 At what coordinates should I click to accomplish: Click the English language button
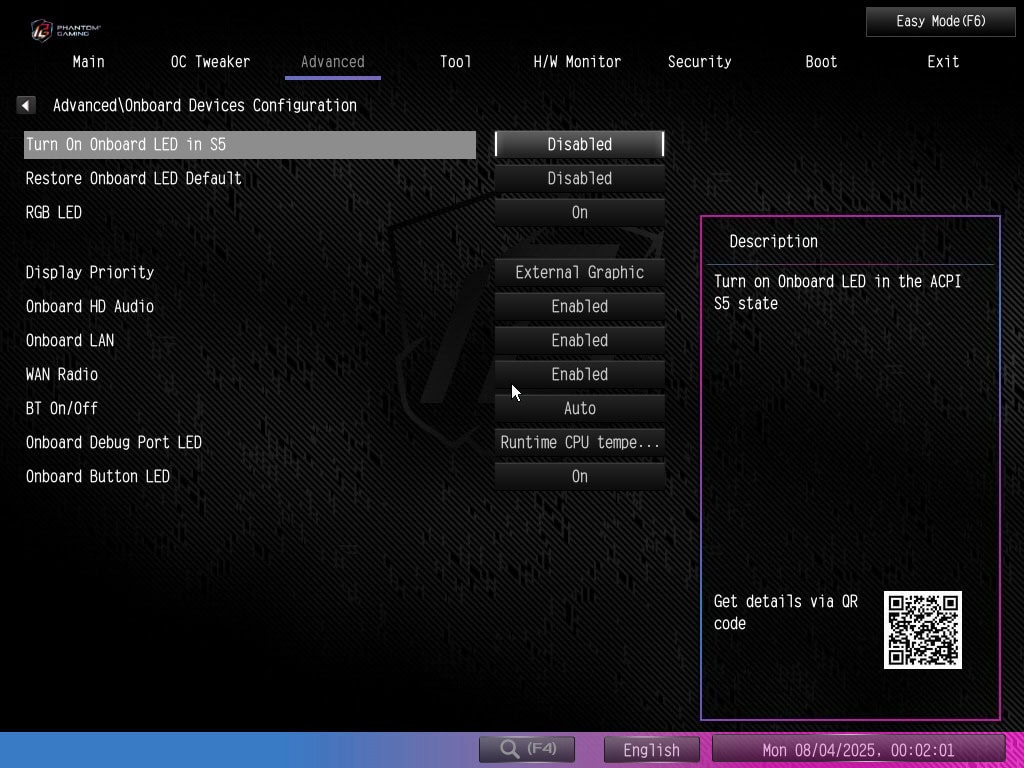point(651,750)
